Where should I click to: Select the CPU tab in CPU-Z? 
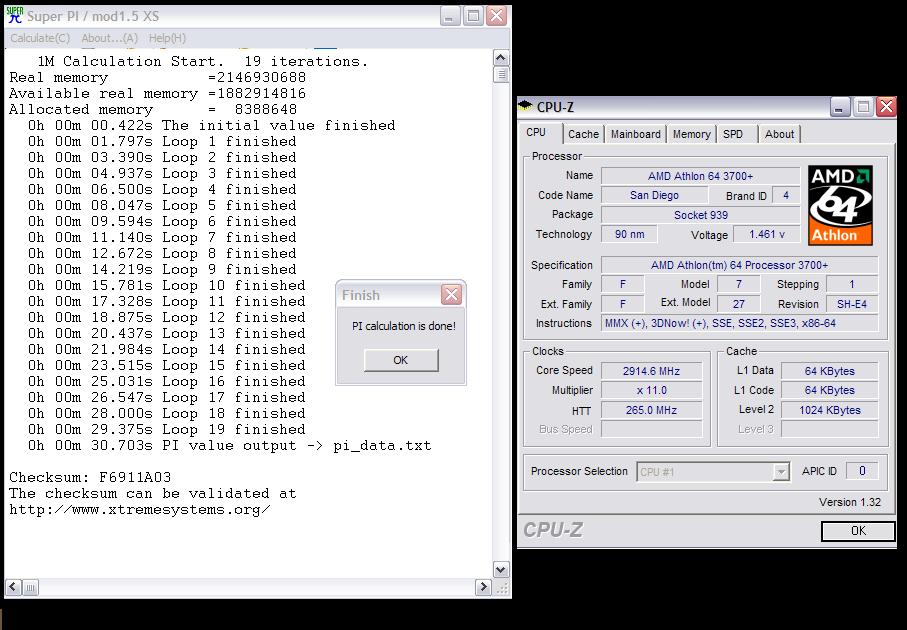click(536, 132)
